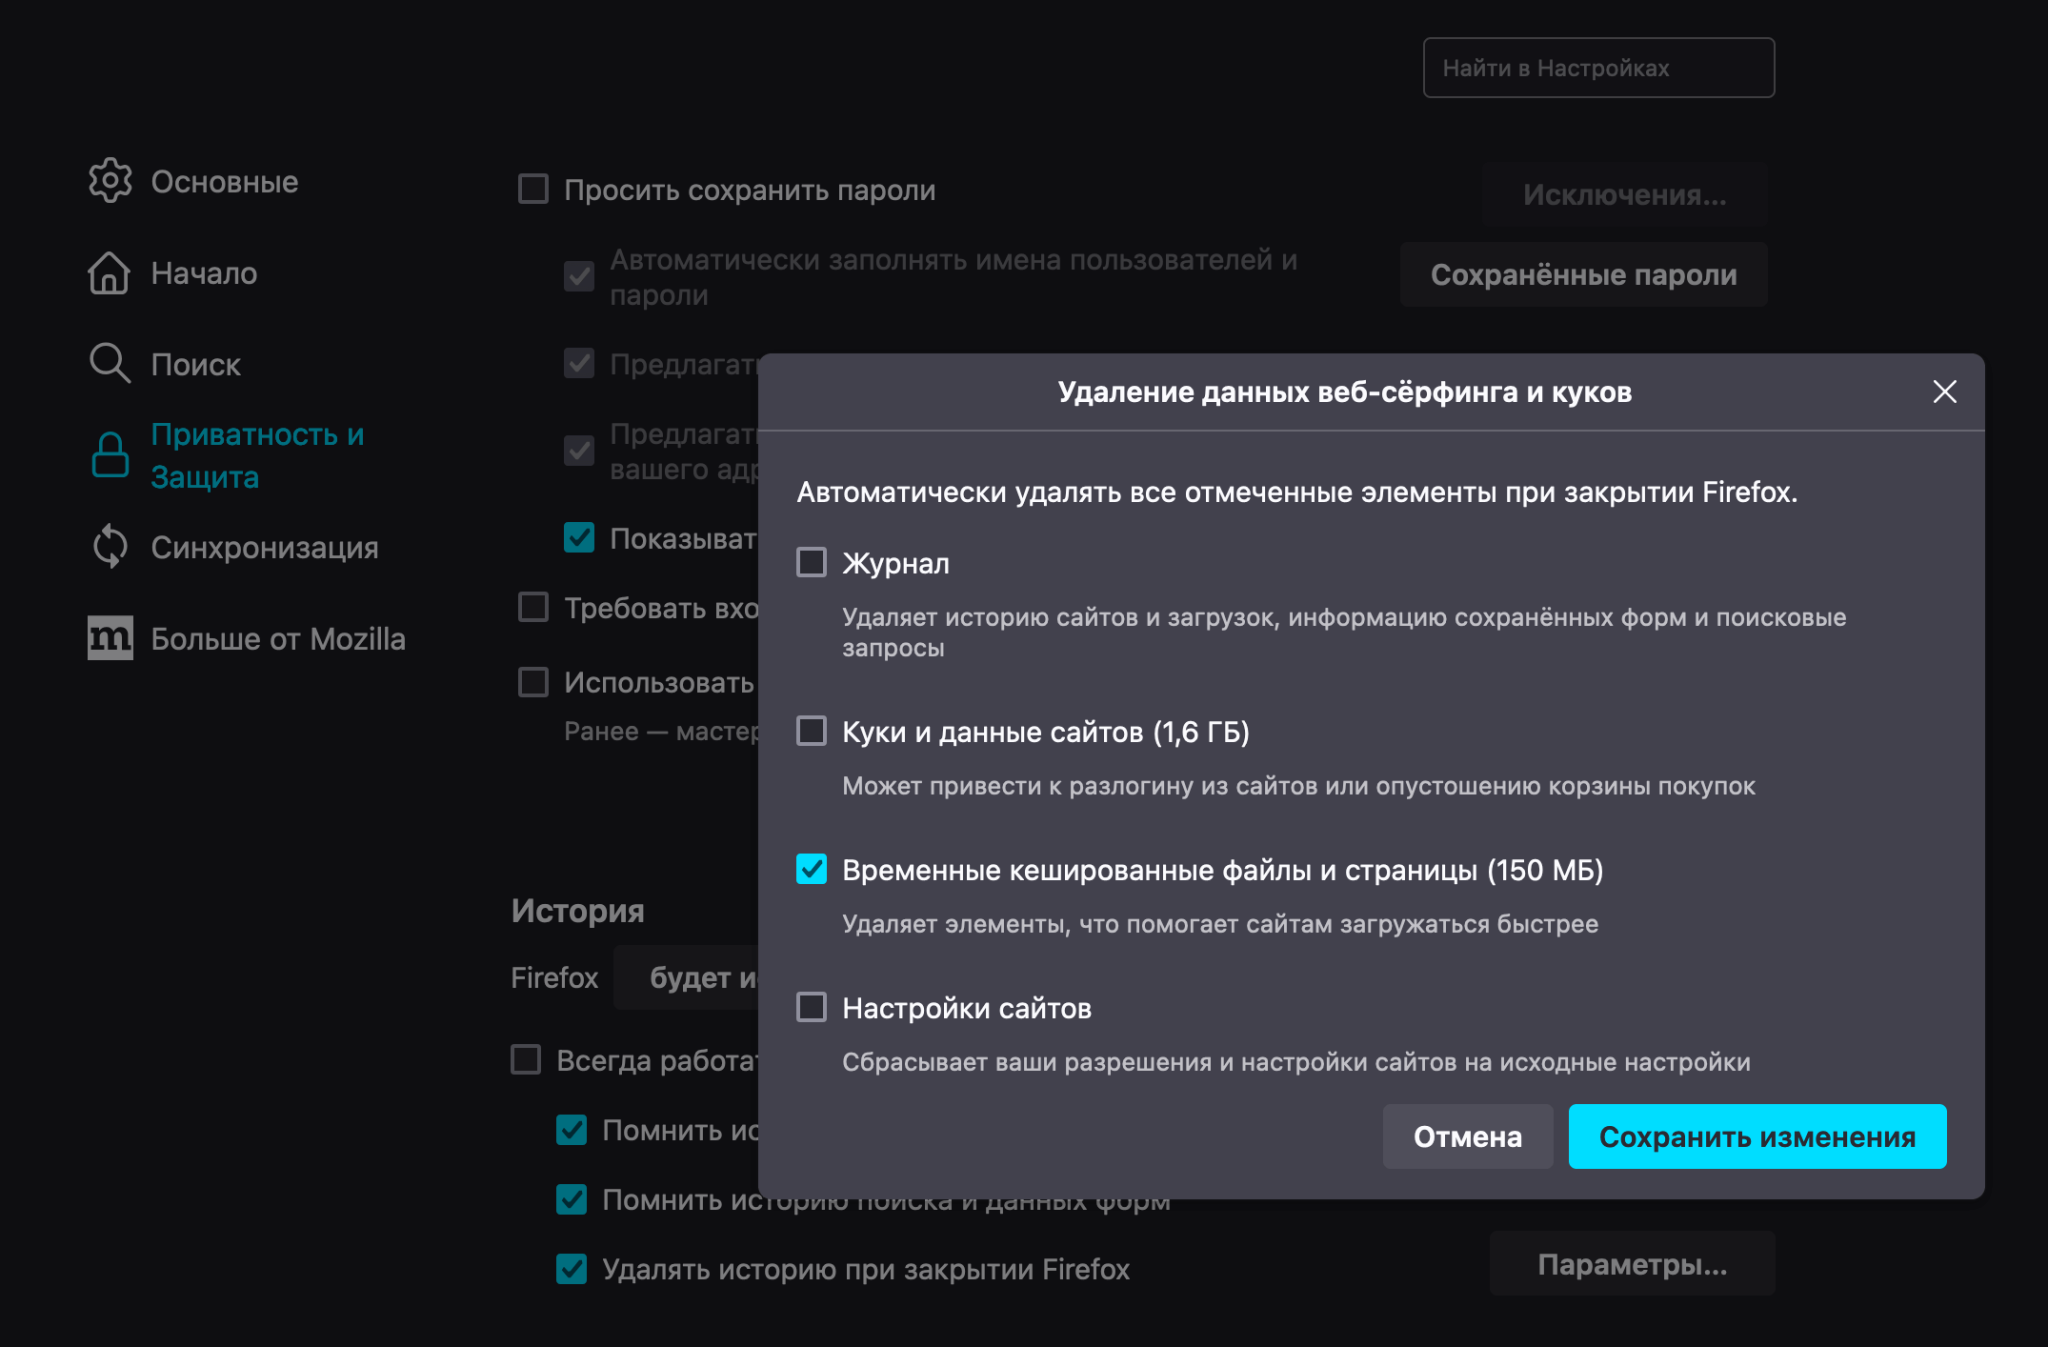Enable the Настройки сайтов checkbox
This screenshot has height=1347, width=2048.
click(811, 1007)
